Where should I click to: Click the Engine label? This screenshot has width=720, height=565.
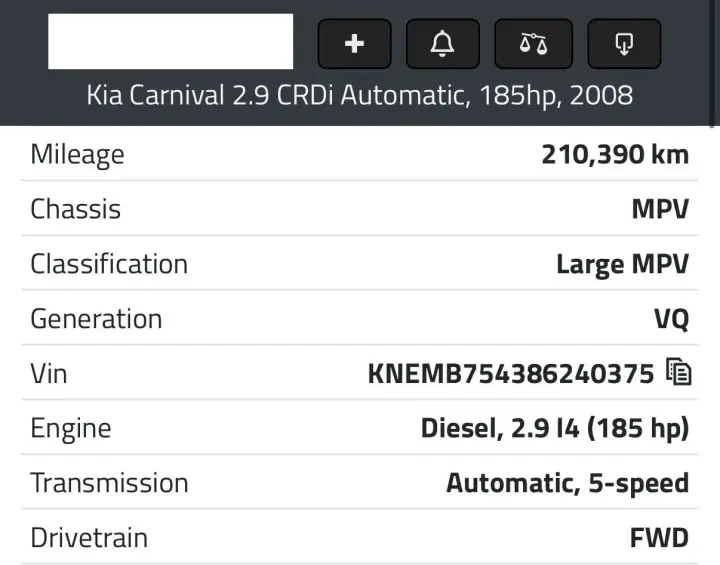[71, 429]
